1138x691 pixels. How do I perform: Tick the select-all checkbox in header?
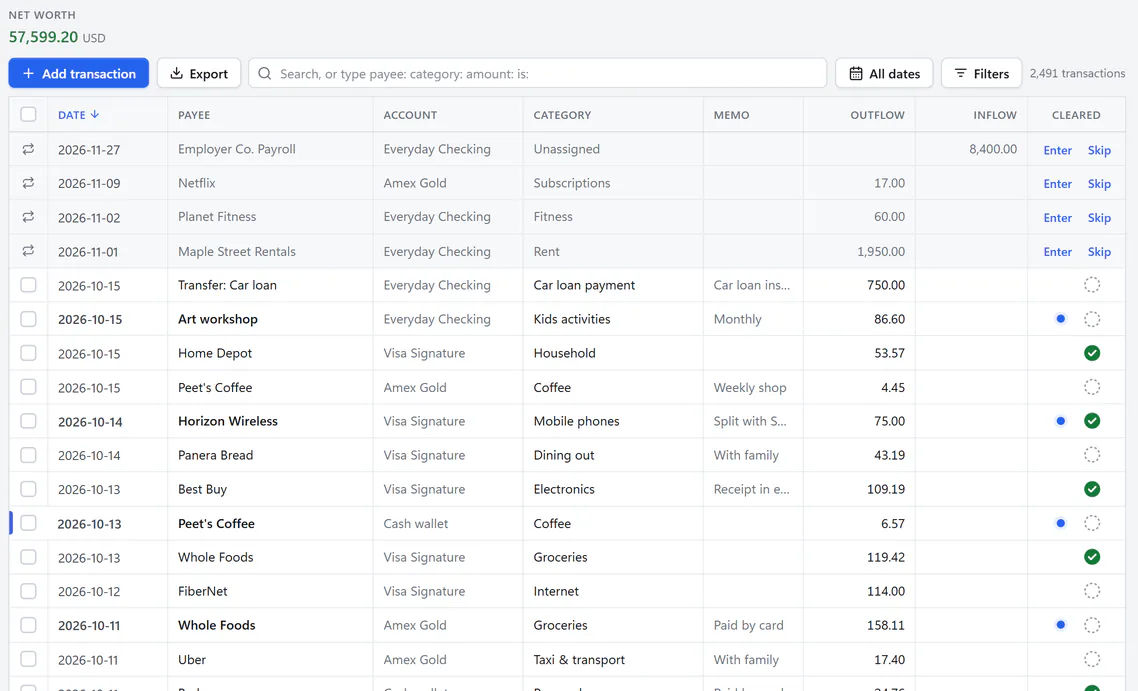click(28, 114)
